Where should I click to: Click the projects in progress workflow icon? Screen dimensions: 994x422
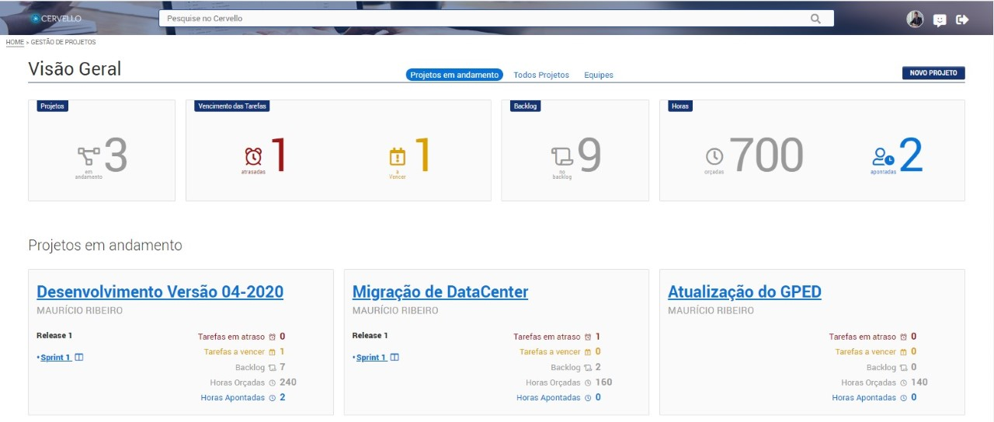click(x=88, y=156)
